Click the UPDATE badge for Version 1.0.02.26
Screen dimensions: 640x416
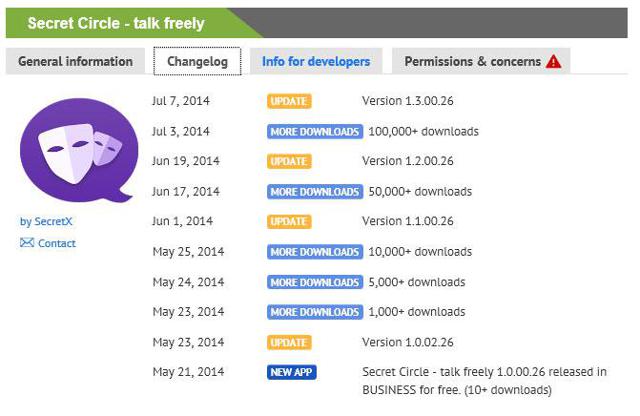pos(289,343)
